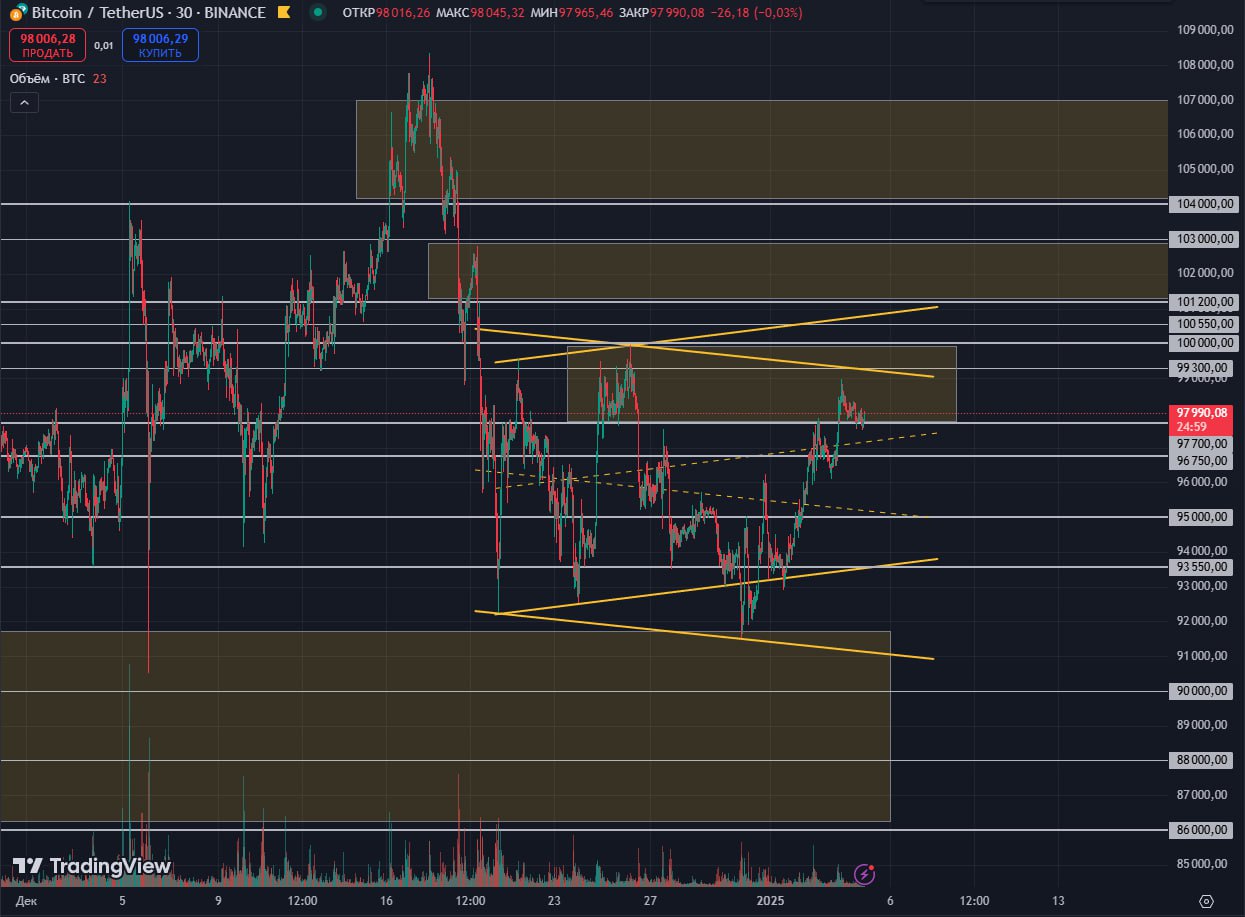Open chart settings via the hexagon gear icon
Image resolution: width=1245 pixels, height=917 pixels.
1206,901
